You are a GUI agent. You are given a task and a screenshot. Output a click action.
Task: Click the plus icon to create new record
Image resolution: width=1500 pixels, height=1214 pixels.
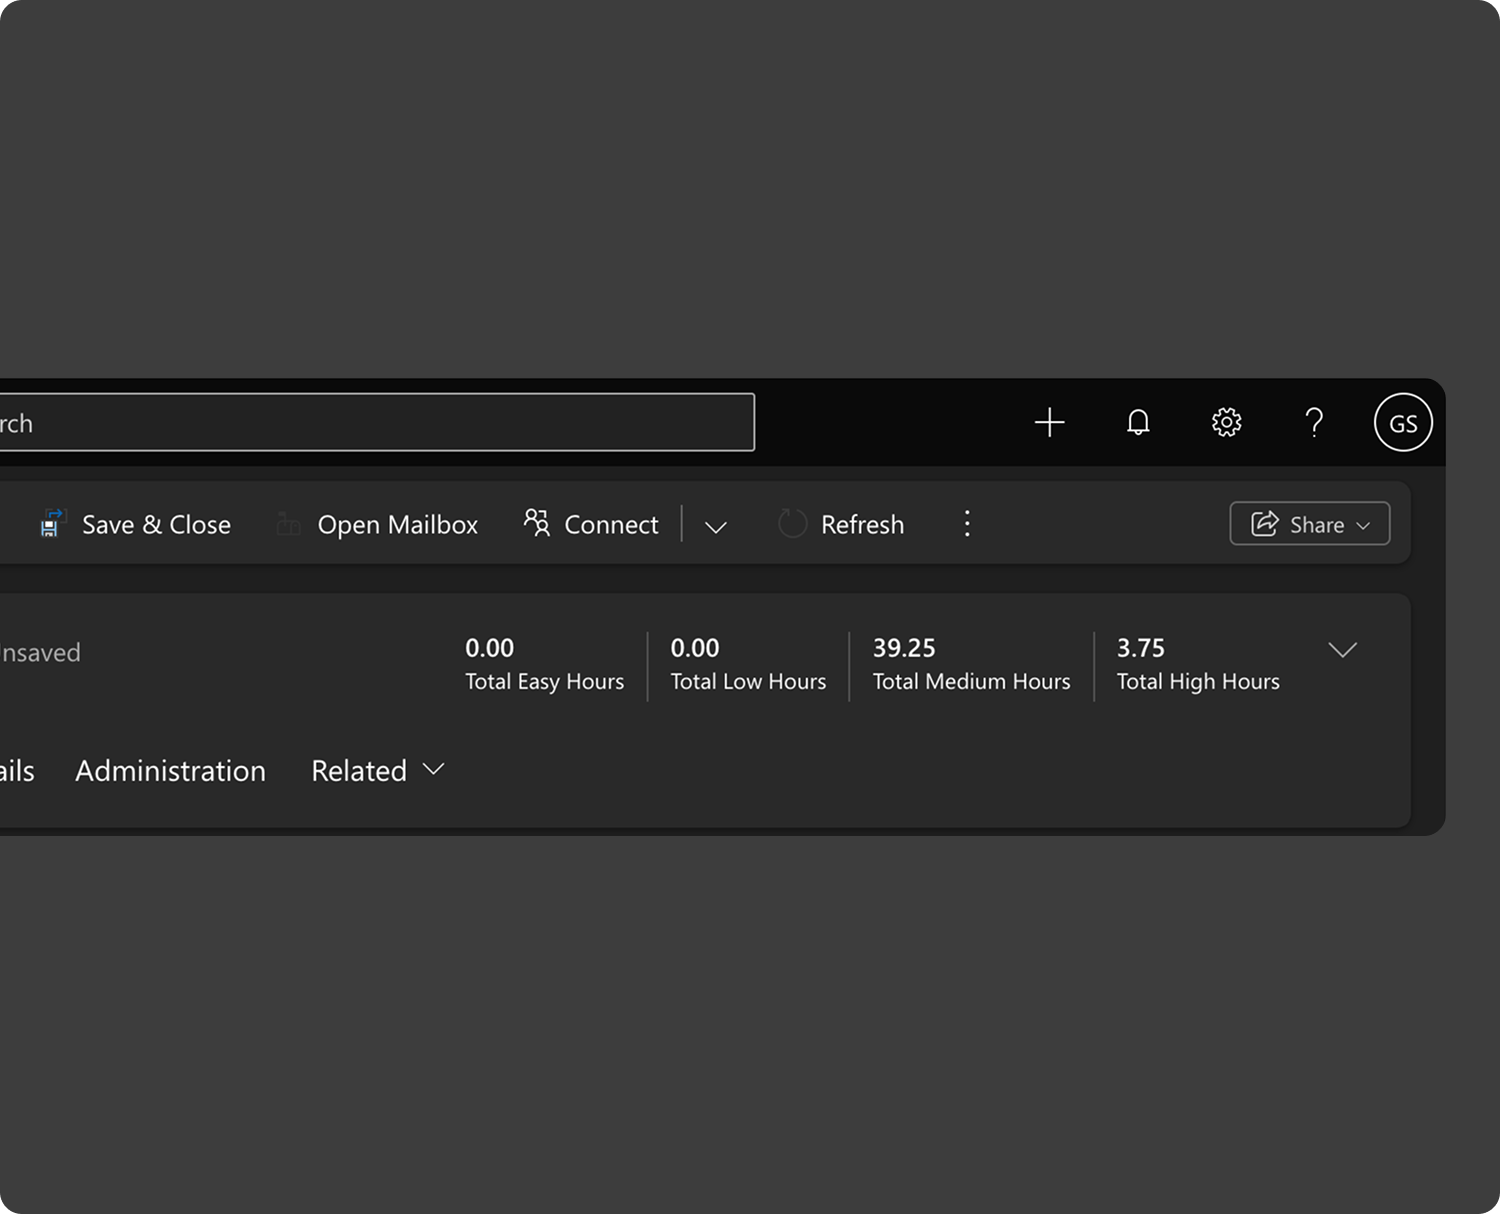(1049, 423)
